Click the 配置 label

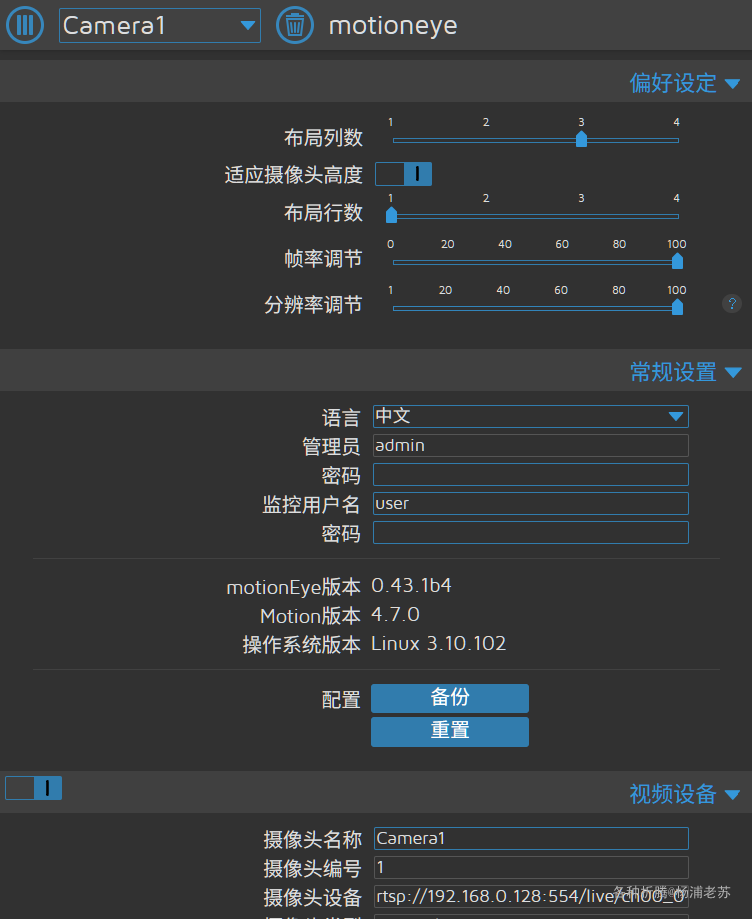341,700
